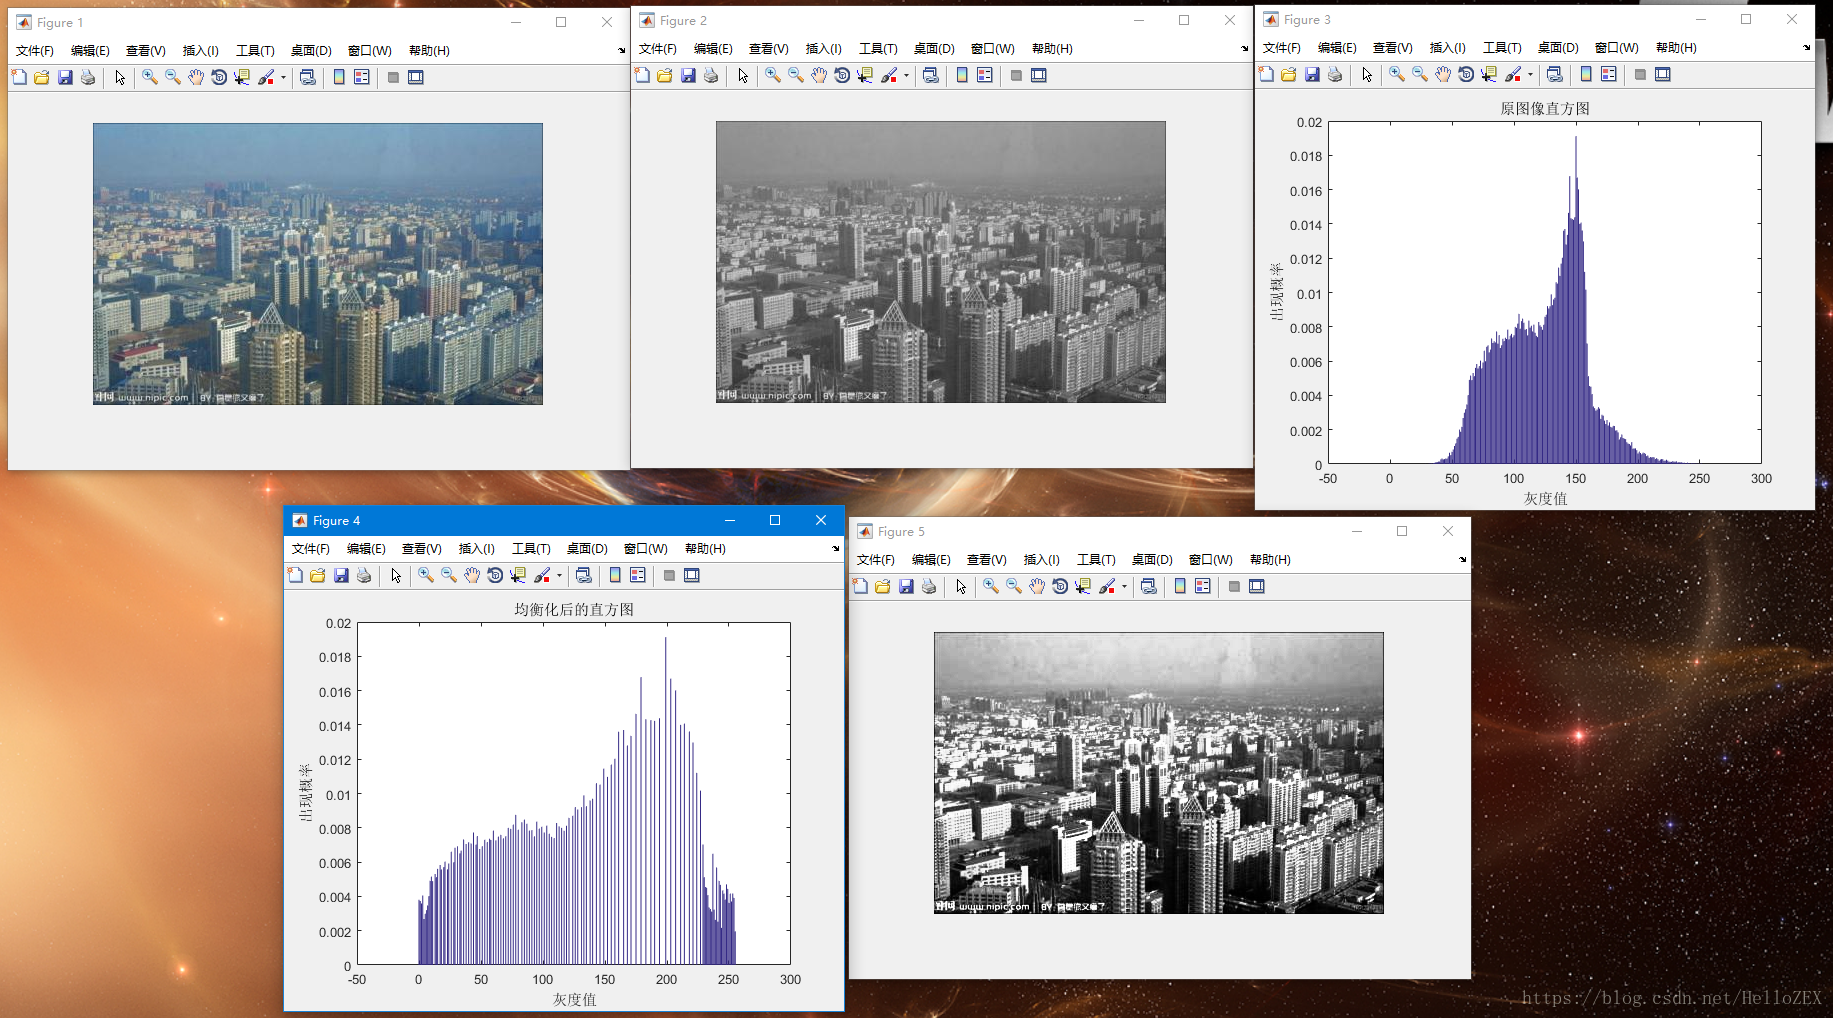Show plot tools in Figure 4
The image size is (1833, 1018).
(x=692, y=575)
